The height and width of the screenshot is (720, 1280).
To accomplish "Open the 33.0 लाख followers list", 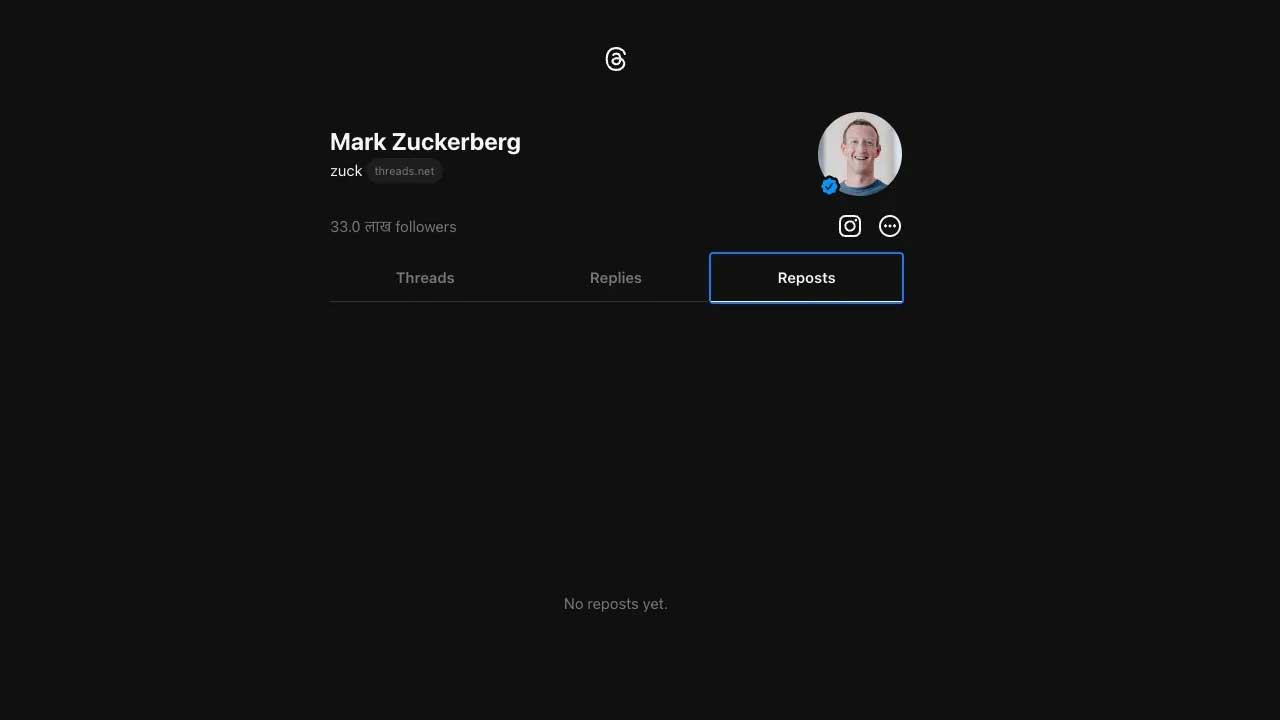I will (393, 227).
